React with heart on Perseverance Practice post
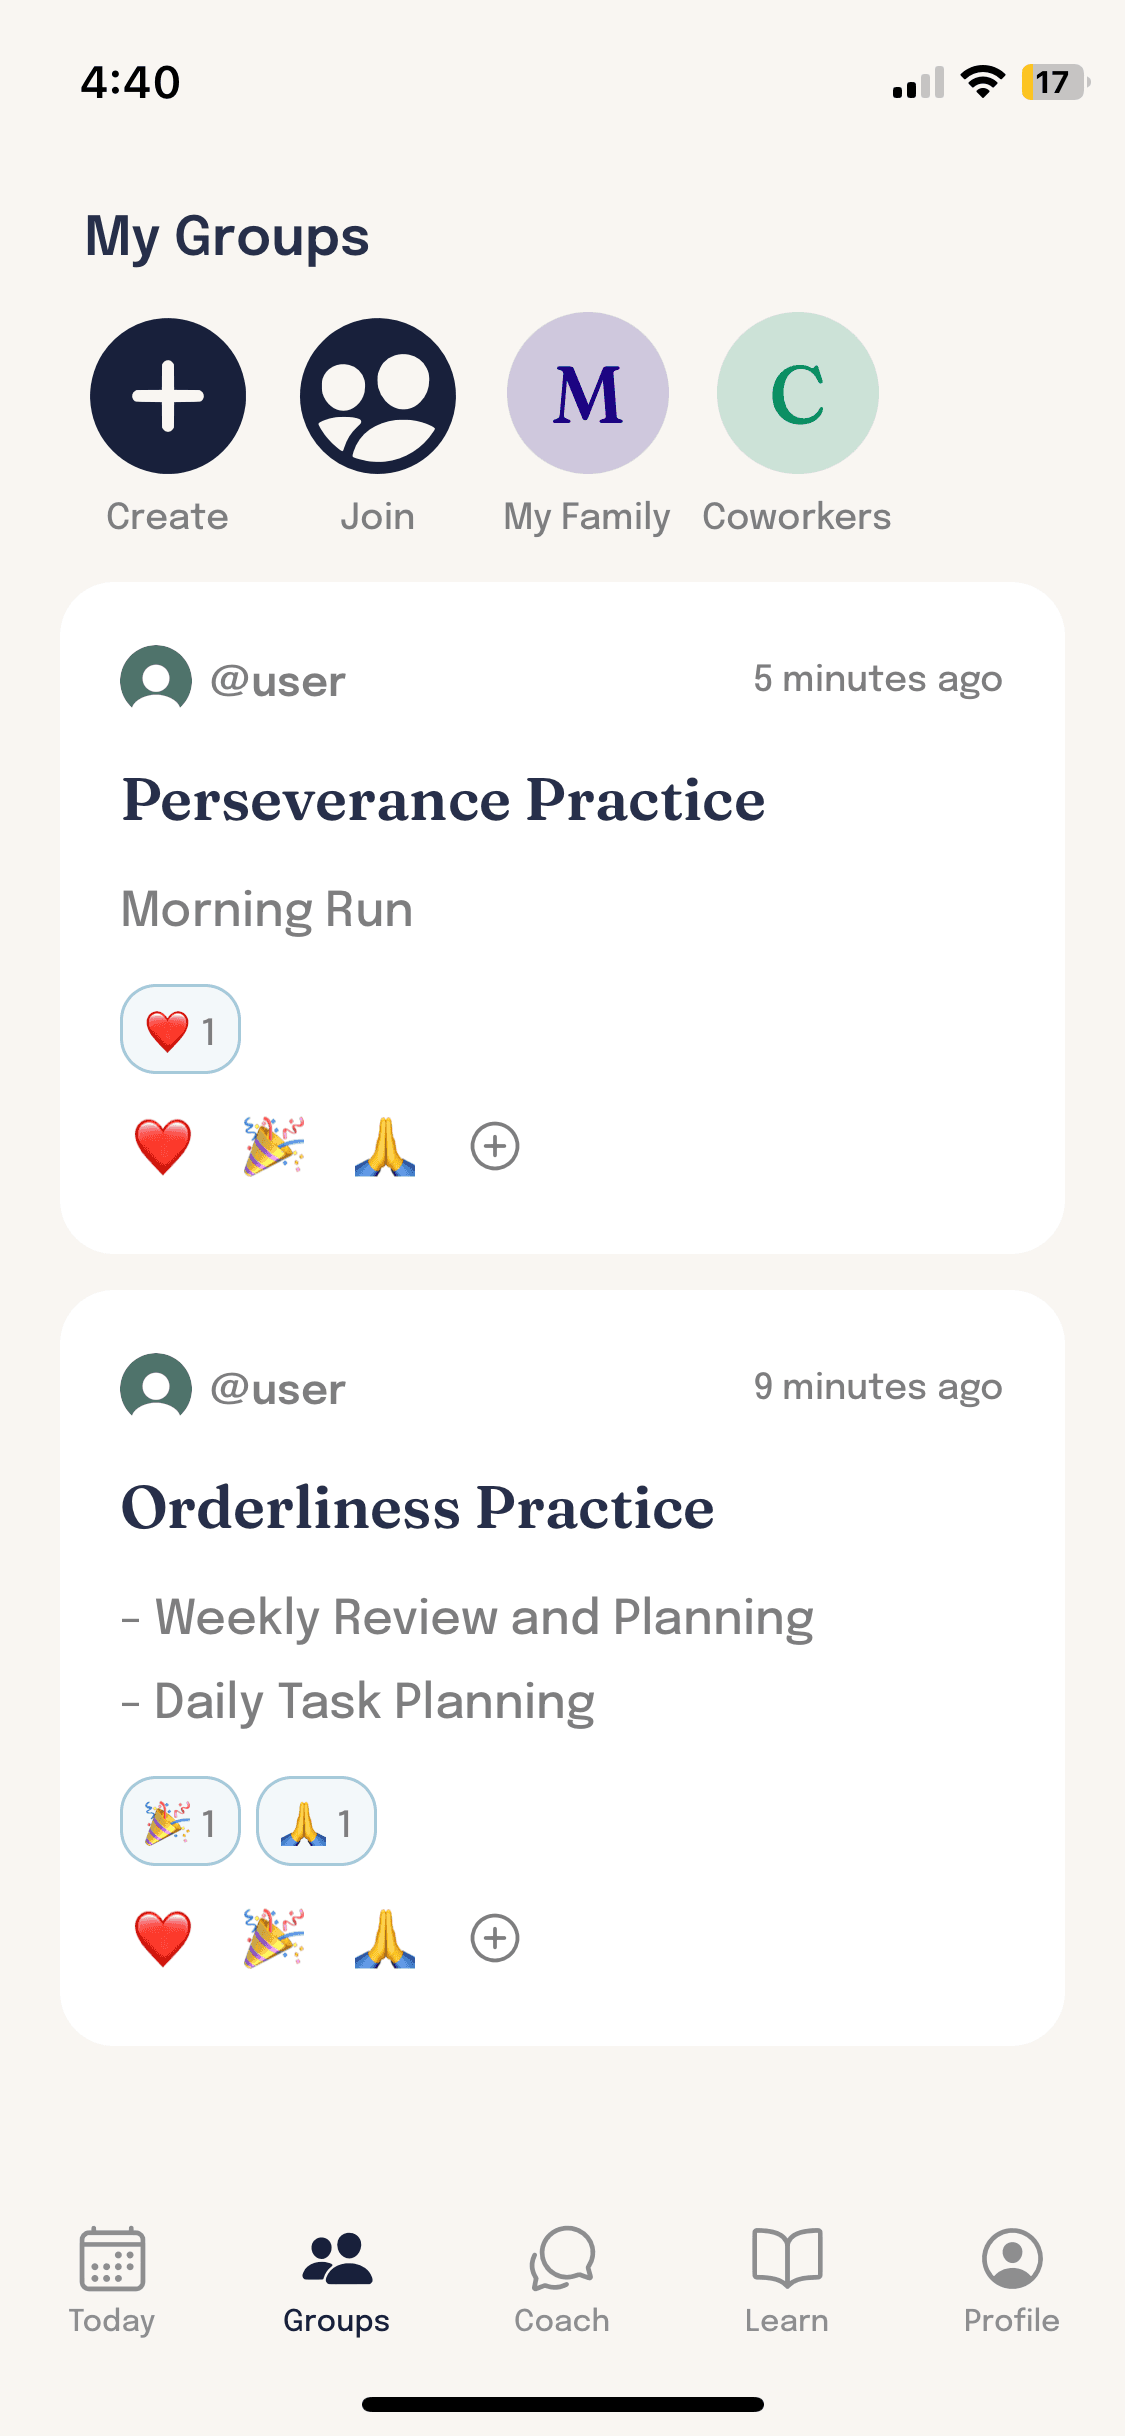Screen dimensions: 1125x2436 click(x=163, y=1146)
